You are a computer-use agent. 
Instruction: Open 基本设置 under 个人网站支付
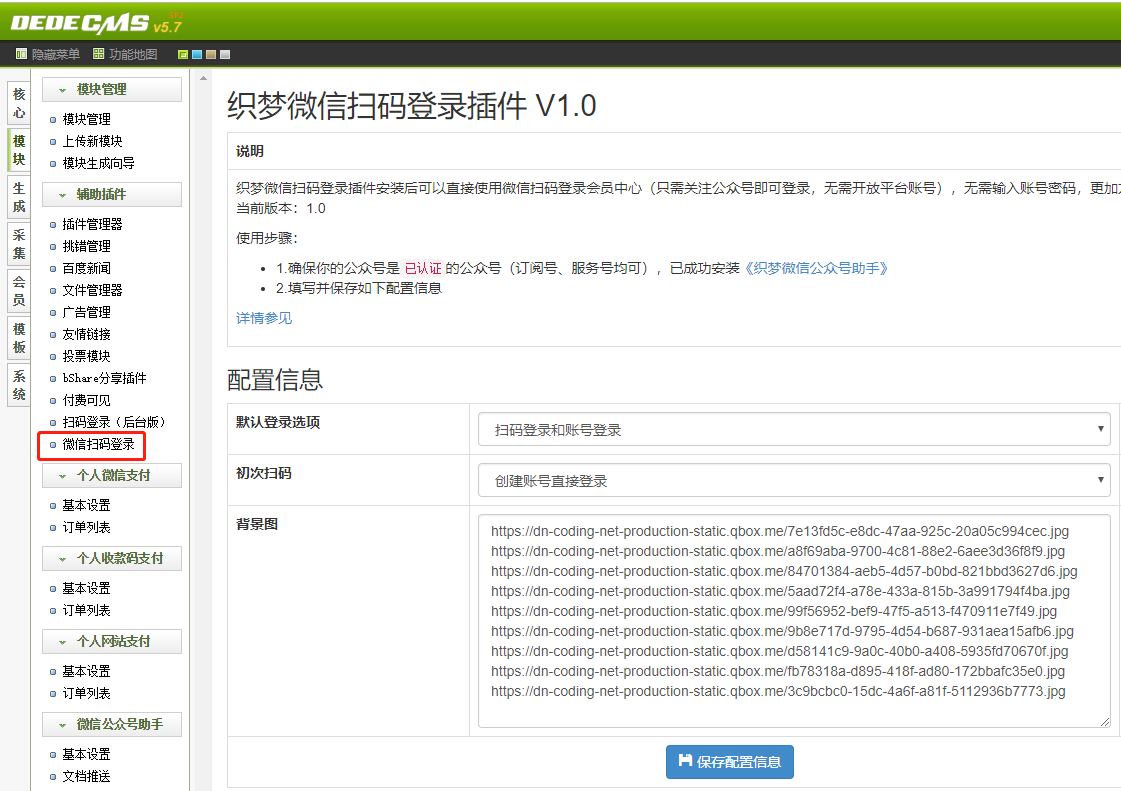87,672
